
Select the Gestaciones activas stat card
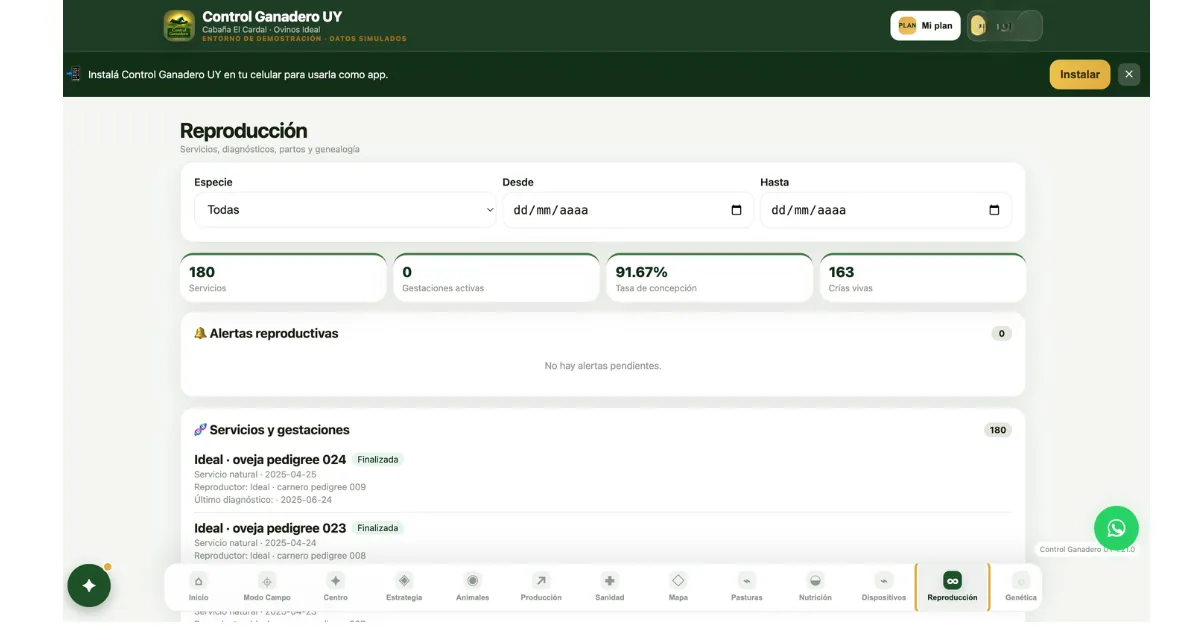[x=497, y=278]
